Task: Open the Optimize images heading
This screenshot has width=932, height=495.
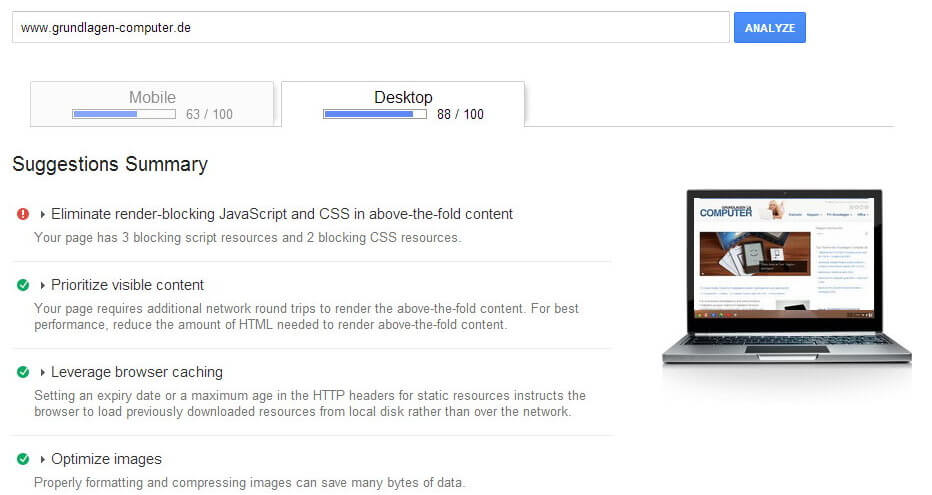Action: pyautogui.click(x=106, y=459)
